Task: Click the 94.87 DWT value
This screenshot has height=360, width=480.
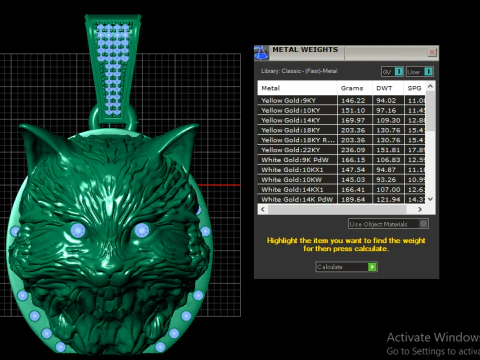Action: pyautogui.click(x=386, y=170)
